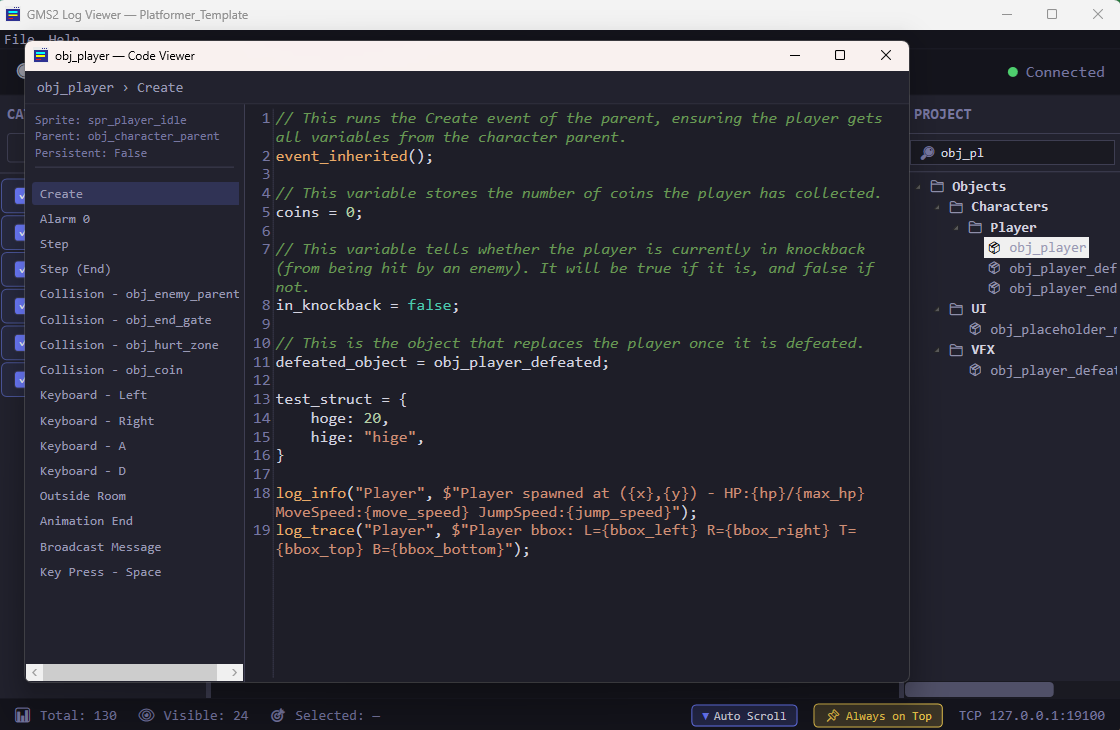1120x730 pixels.
Task: Click the VFX folder icon
Action: tap(956, 350)
